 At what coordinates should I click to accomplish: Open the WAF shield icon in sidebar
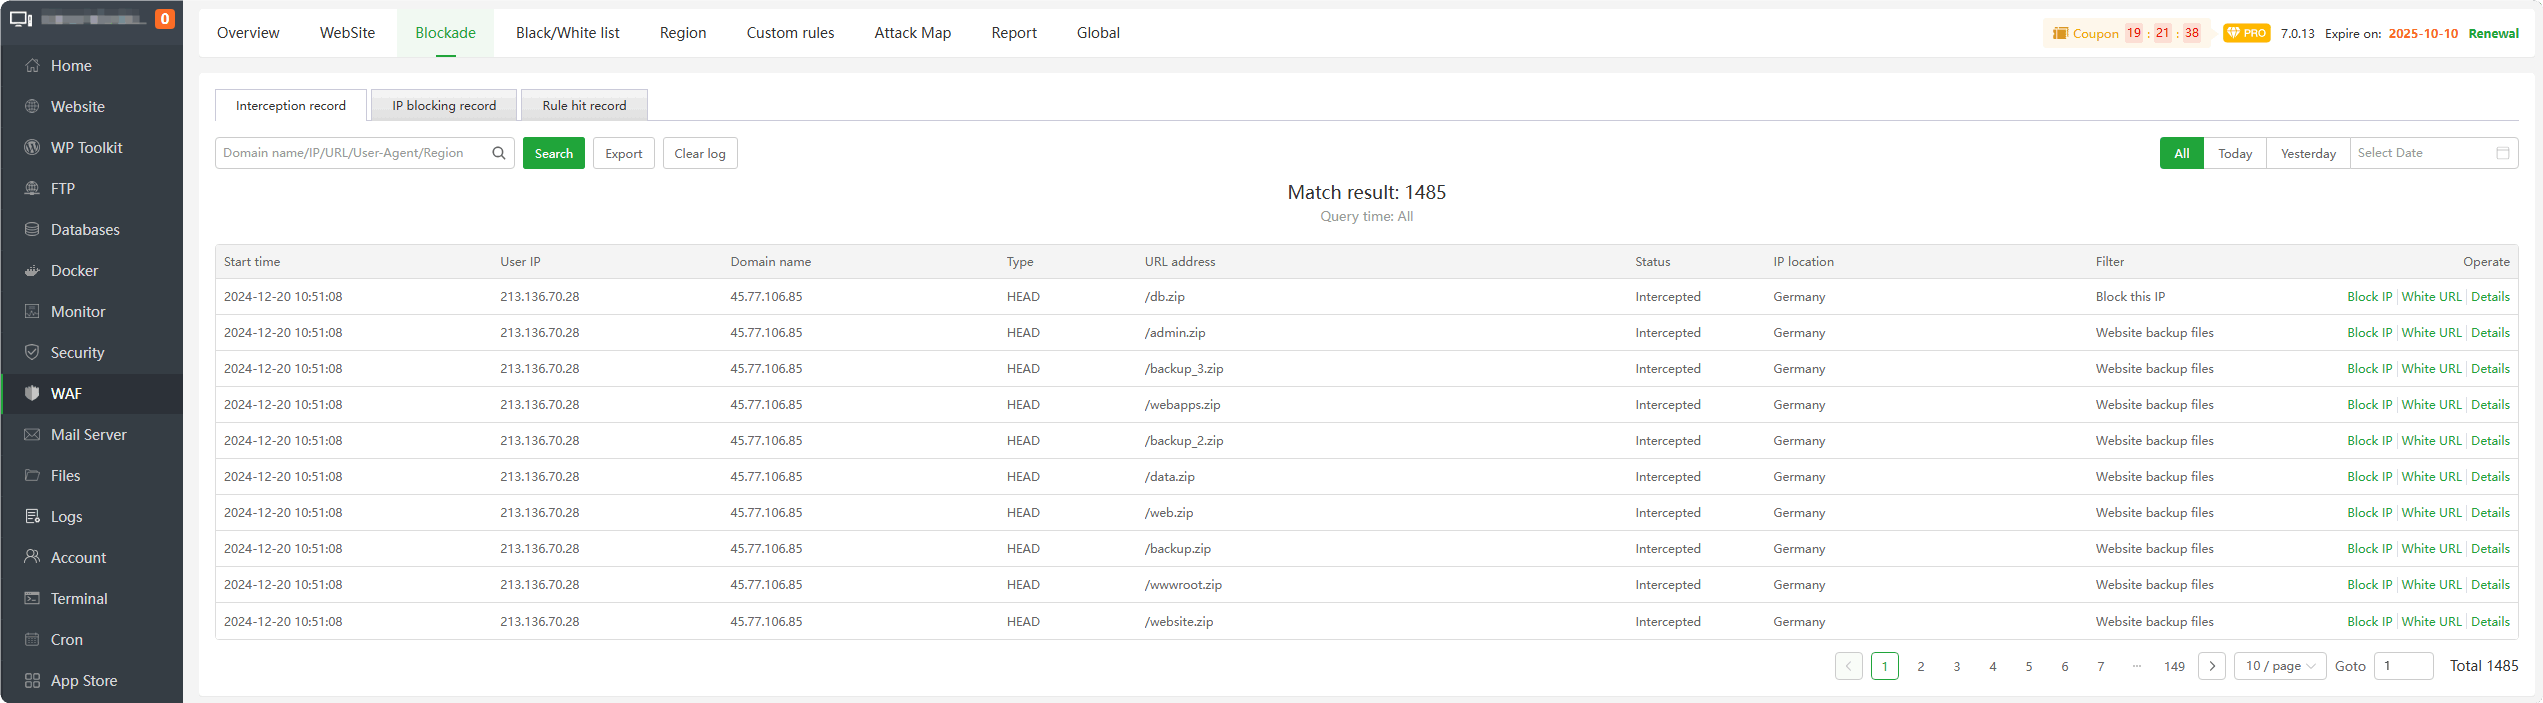32,394
